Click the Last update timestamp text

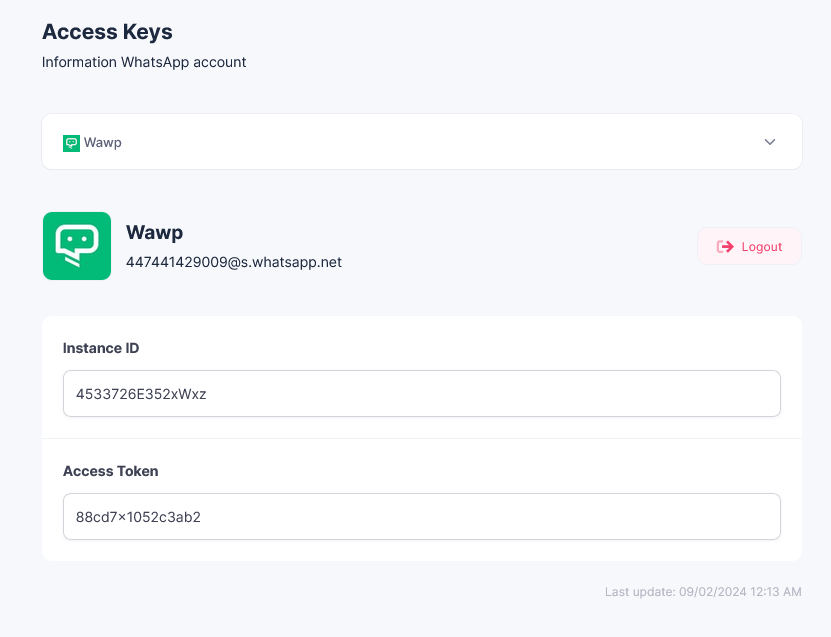703,592
